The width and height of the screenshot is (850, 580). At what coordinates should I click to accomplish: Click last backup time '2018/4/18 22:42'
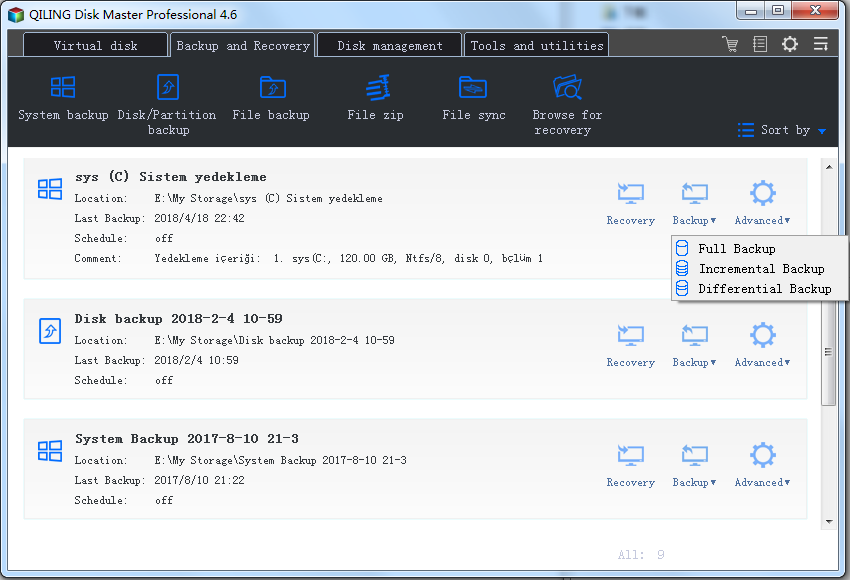tap(199, 218)
